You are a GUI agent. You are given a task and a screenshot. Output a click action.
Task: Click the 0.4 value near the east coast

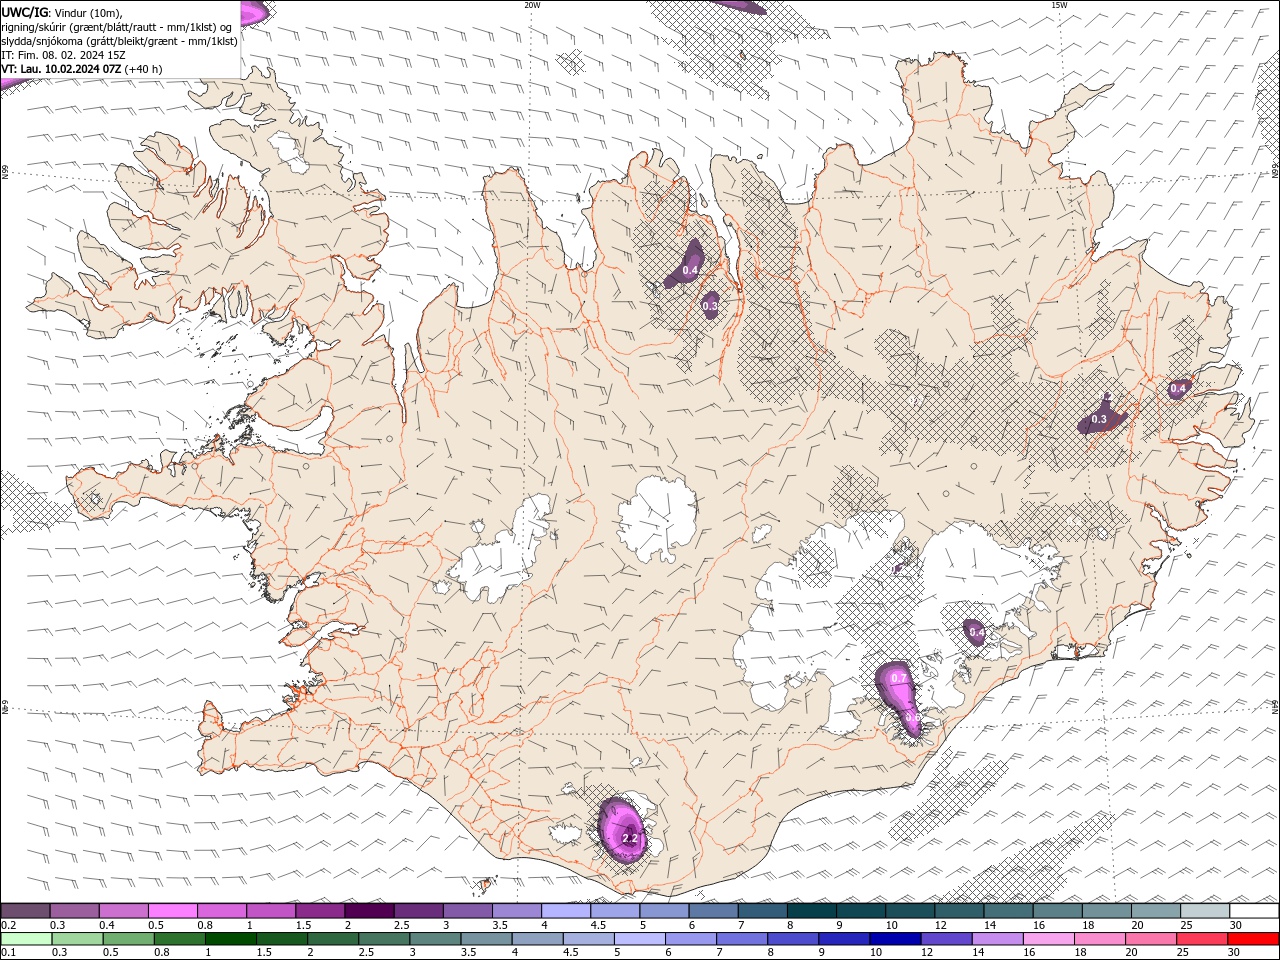point(1178,388)
